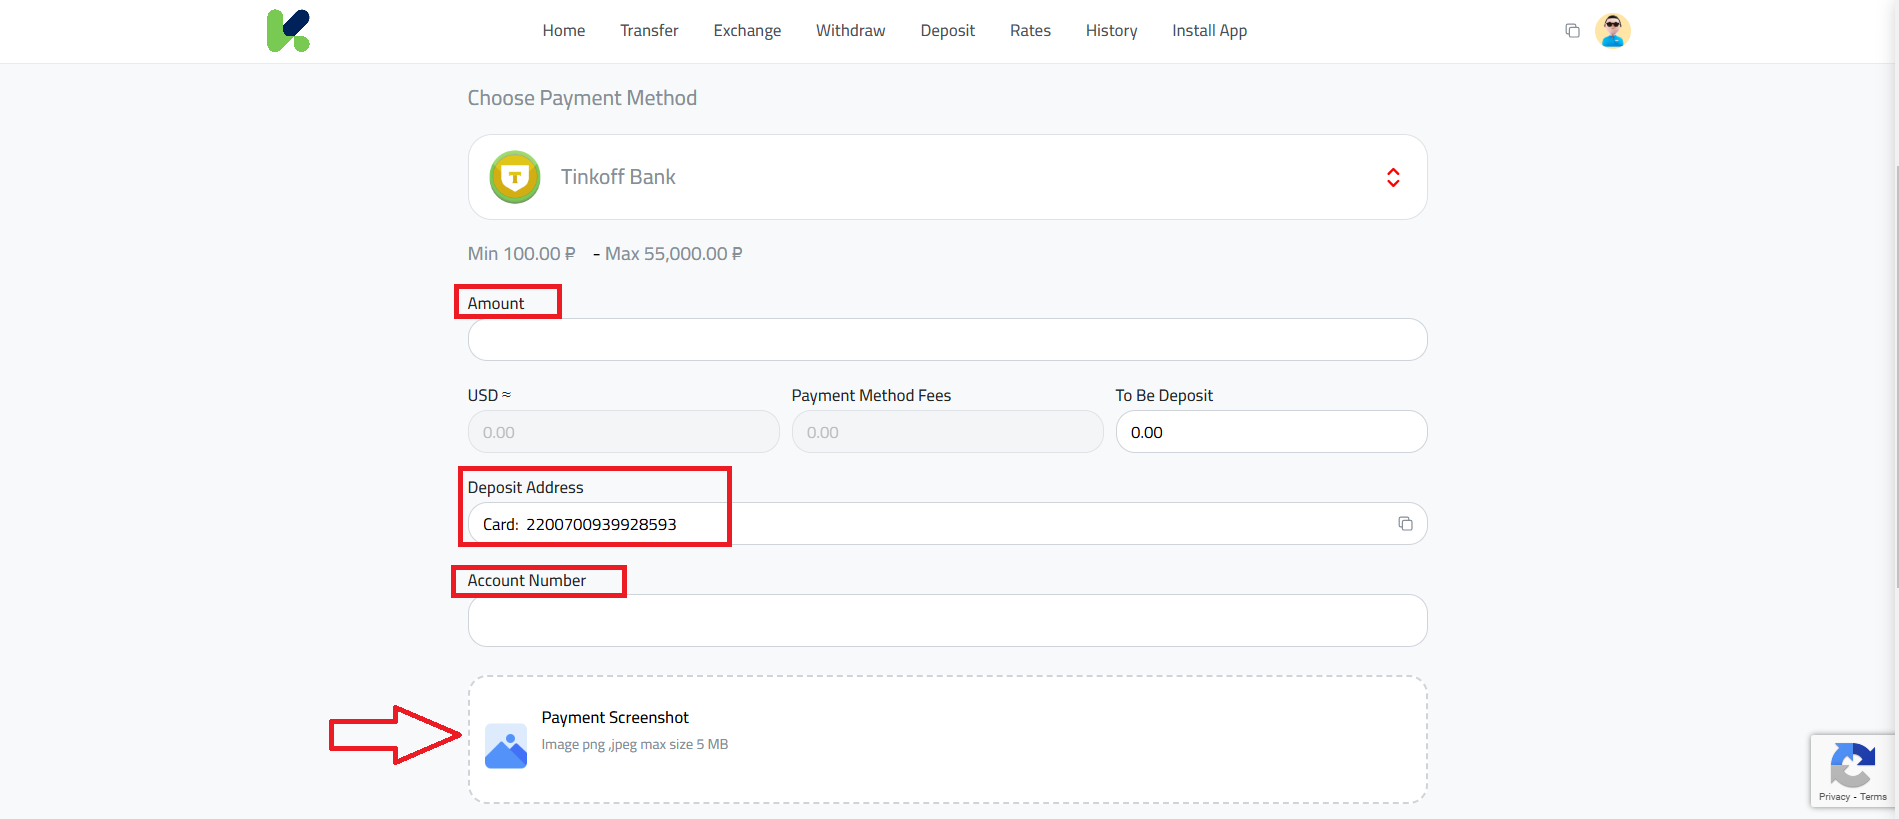The width and height of the screenshot is (1899, 819).
Task: Expand the Tinkoff Bank payment method arrows
Action: click(x=1393, y=177)
